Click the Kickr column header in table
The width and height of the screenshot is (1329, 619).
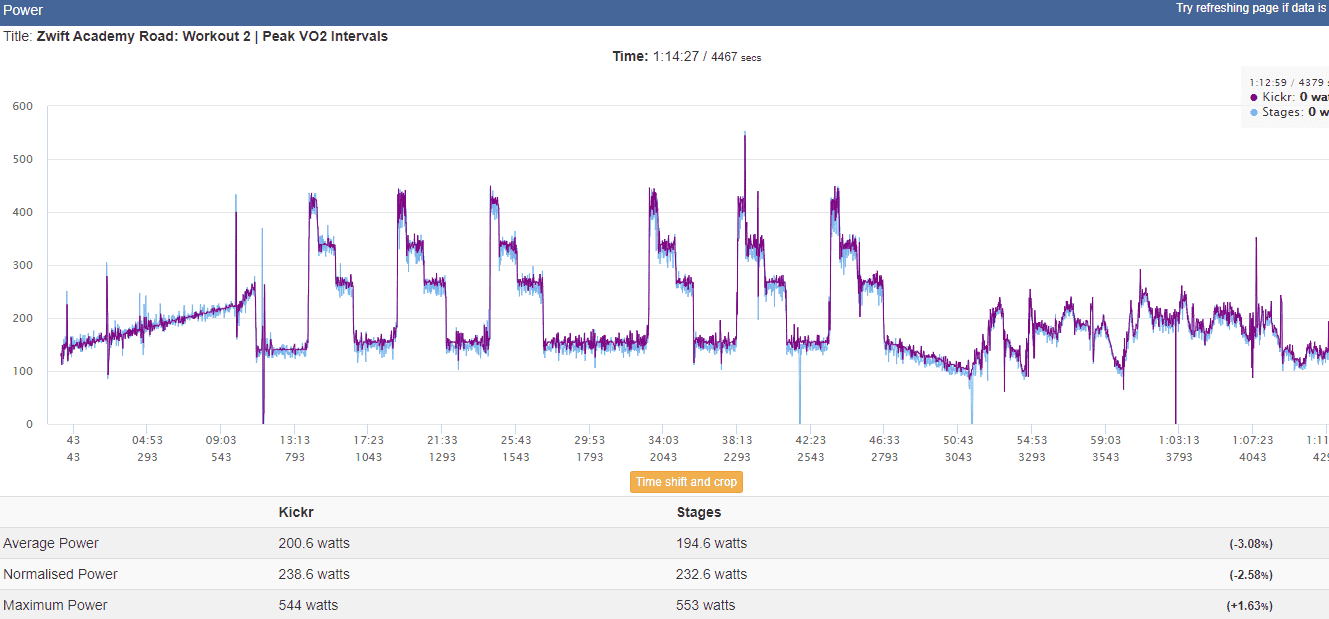click(x=296, y=513)
